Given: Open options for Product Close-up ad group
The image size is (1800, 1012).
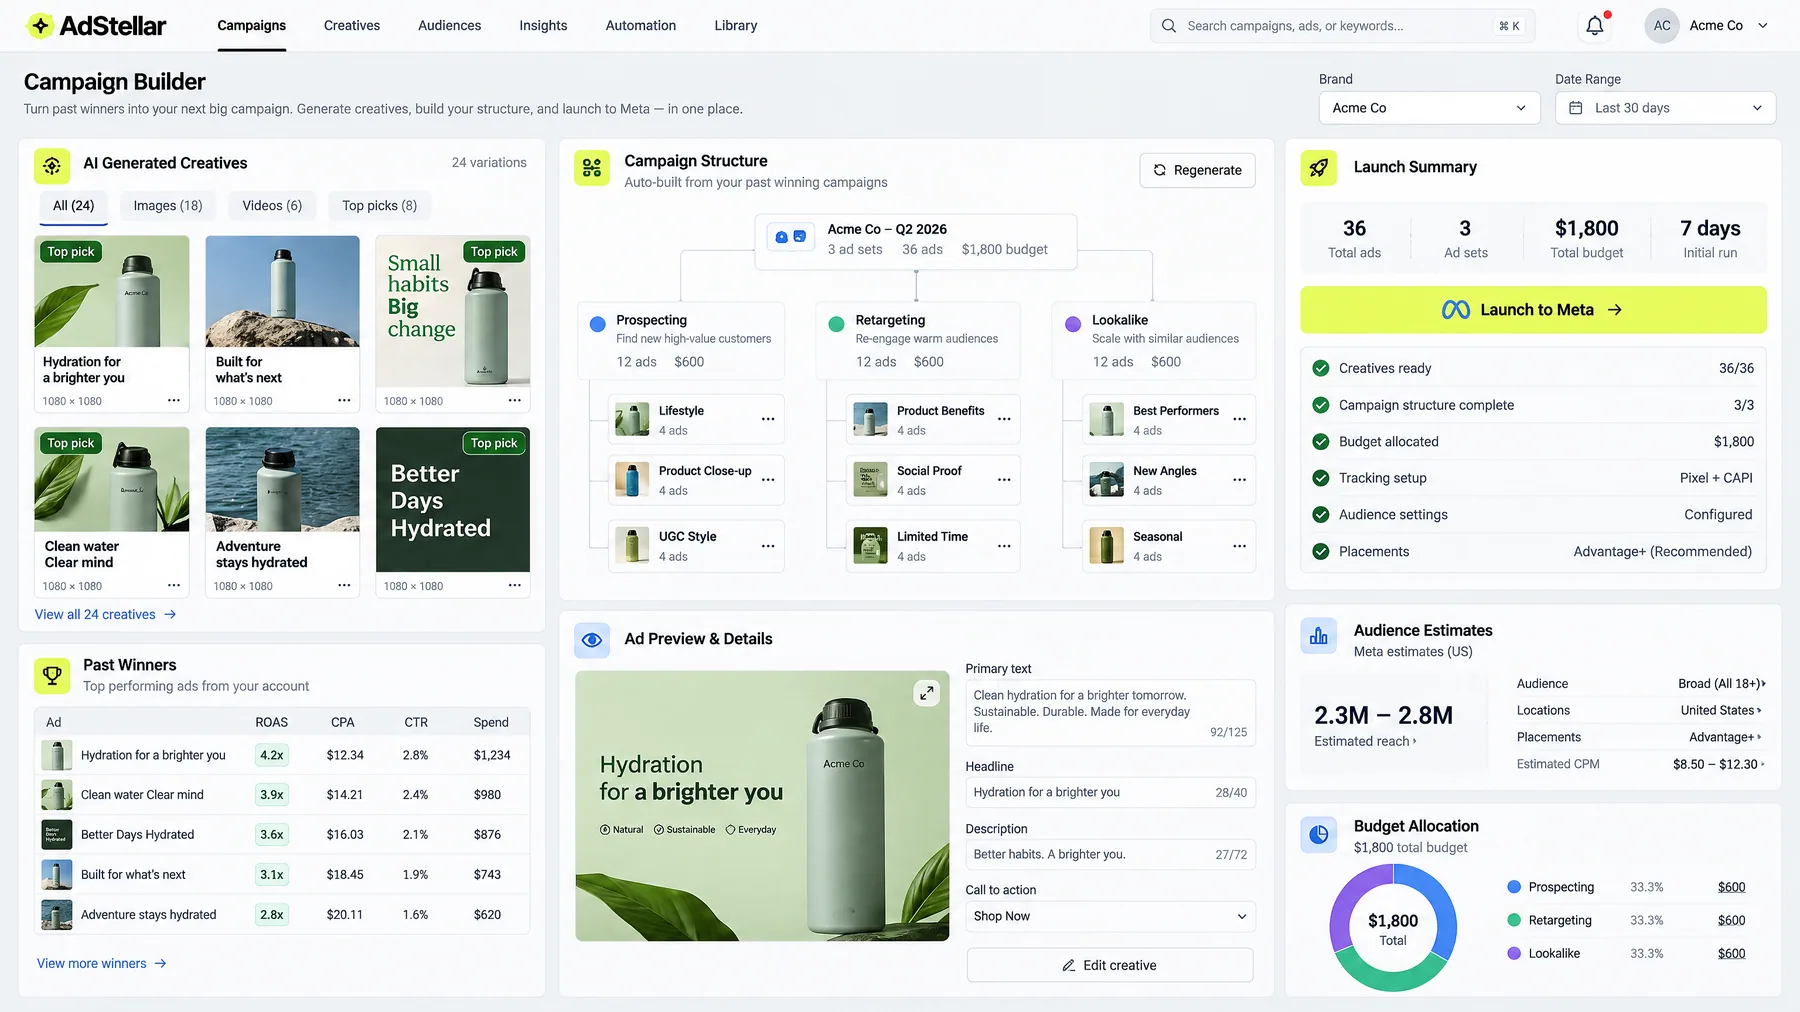Looking at the screenshot, I should 768,480.
